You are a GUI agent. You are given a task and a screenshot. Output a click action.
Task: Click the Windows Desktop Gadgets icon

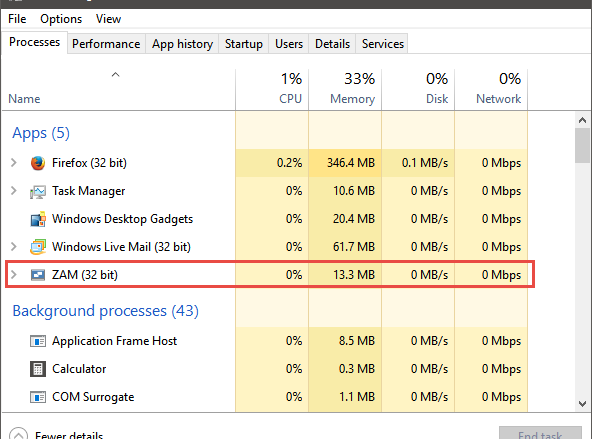click(38, 219)
